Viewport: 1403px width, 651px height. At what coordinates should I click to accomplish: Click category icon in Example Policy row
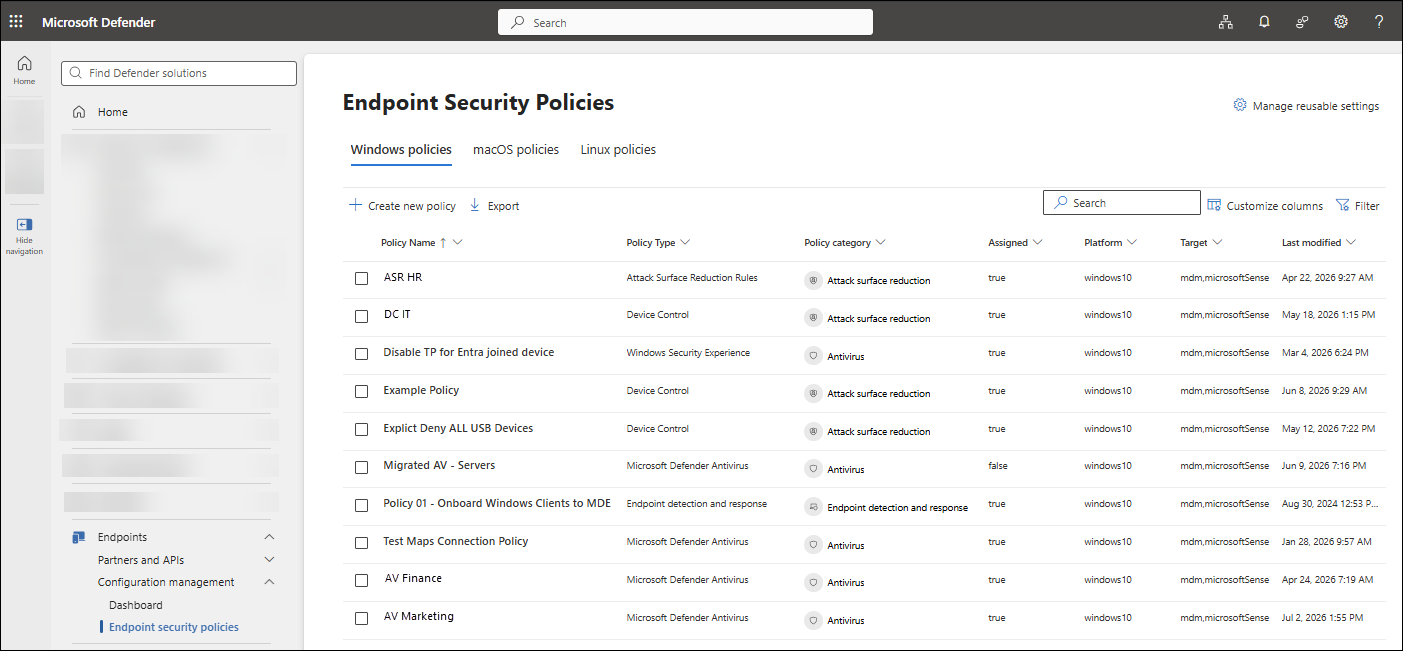coord(813,393)
